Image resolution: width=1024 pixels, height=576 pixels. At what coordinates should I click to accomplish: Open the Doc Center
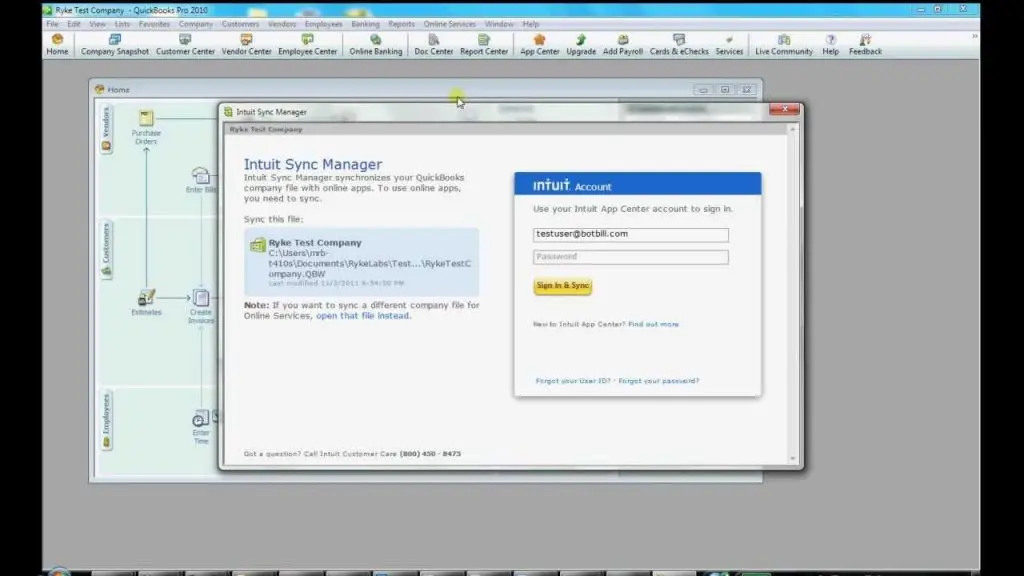tap(434, 44)
